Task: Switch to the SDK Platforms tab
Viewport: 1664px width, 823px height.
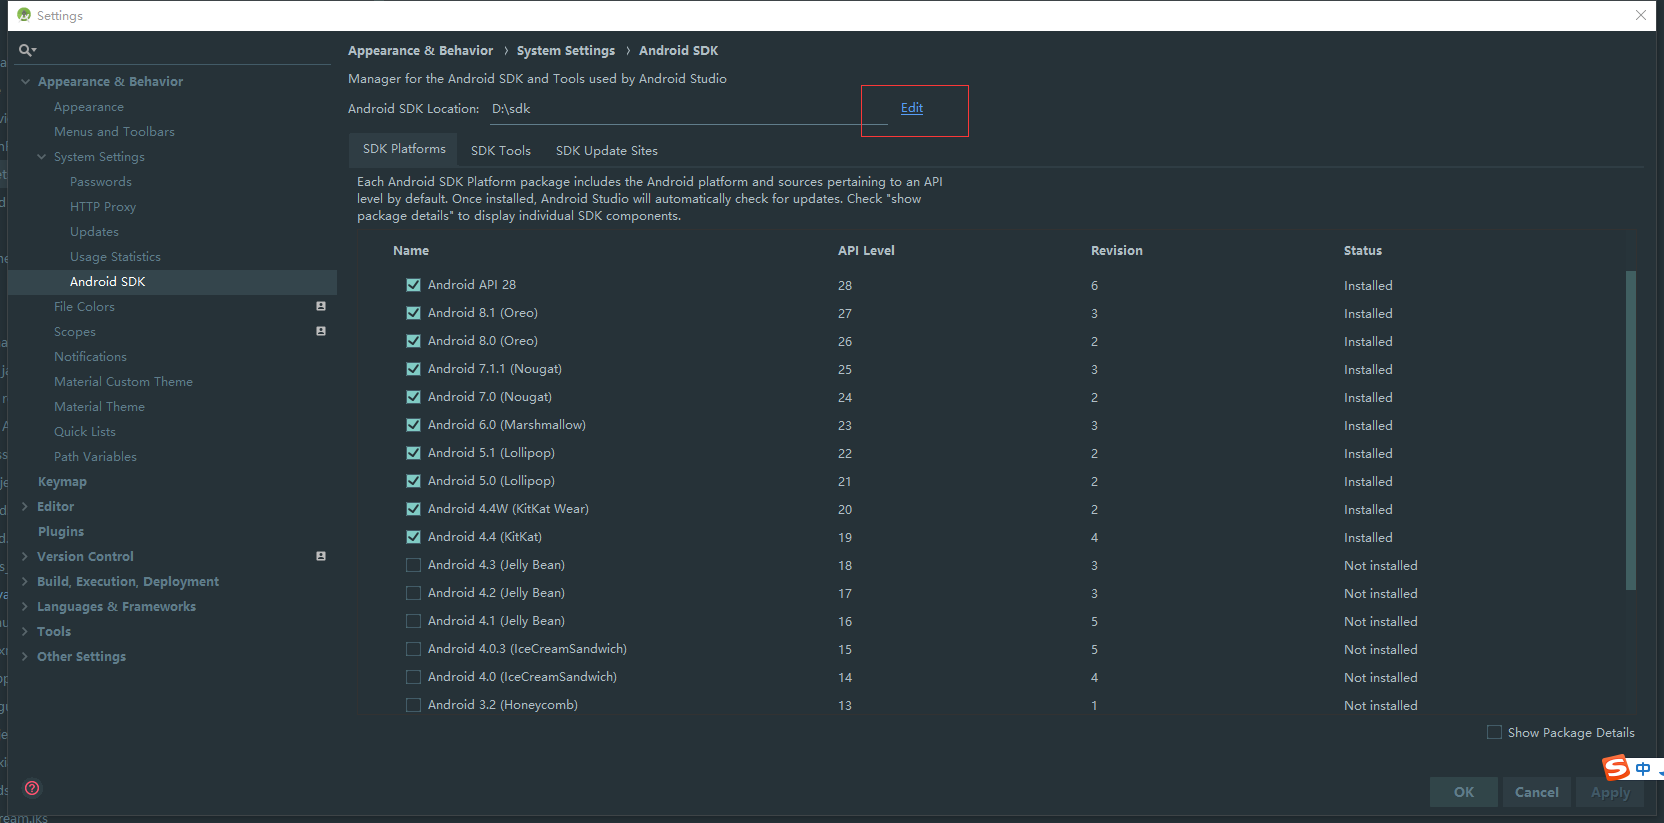Action: click(x=404, y=149)
